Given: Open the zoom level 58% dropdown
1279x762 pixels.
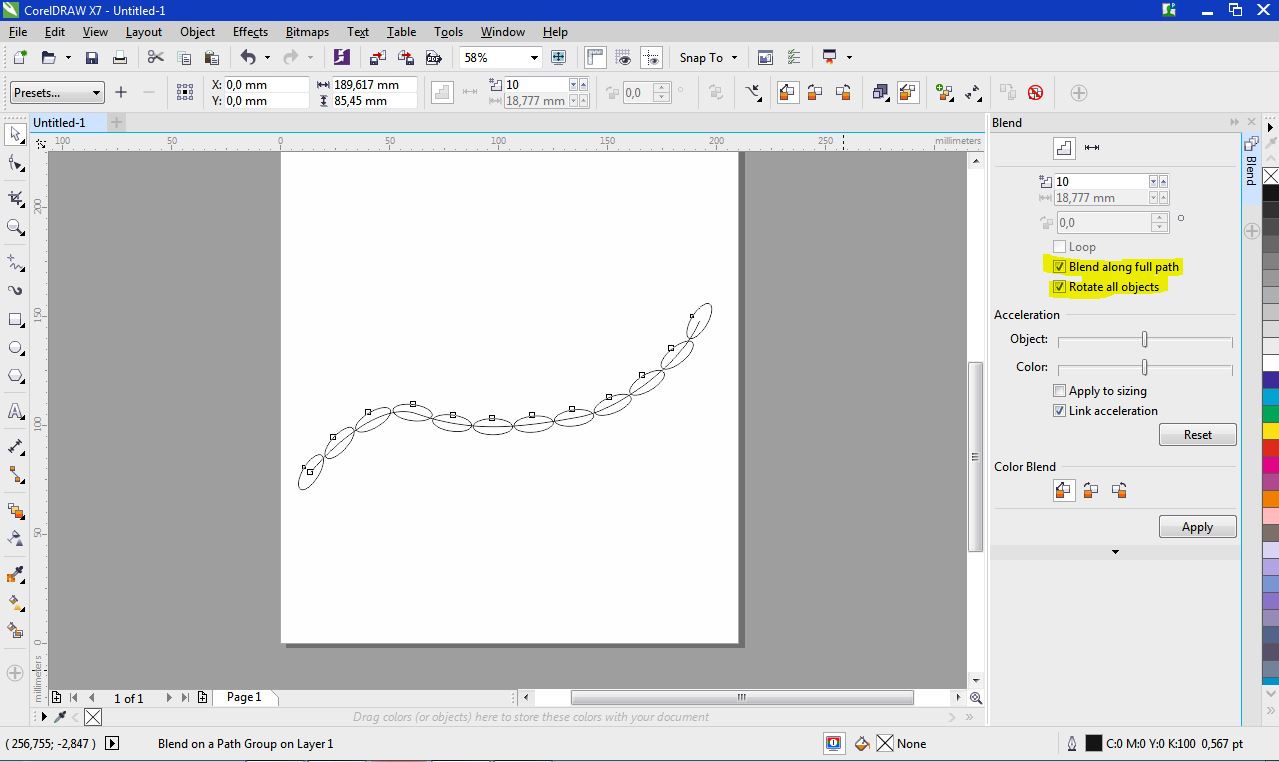Looking at the screenshot, I should pyautogui.click(x=534, y=58).
